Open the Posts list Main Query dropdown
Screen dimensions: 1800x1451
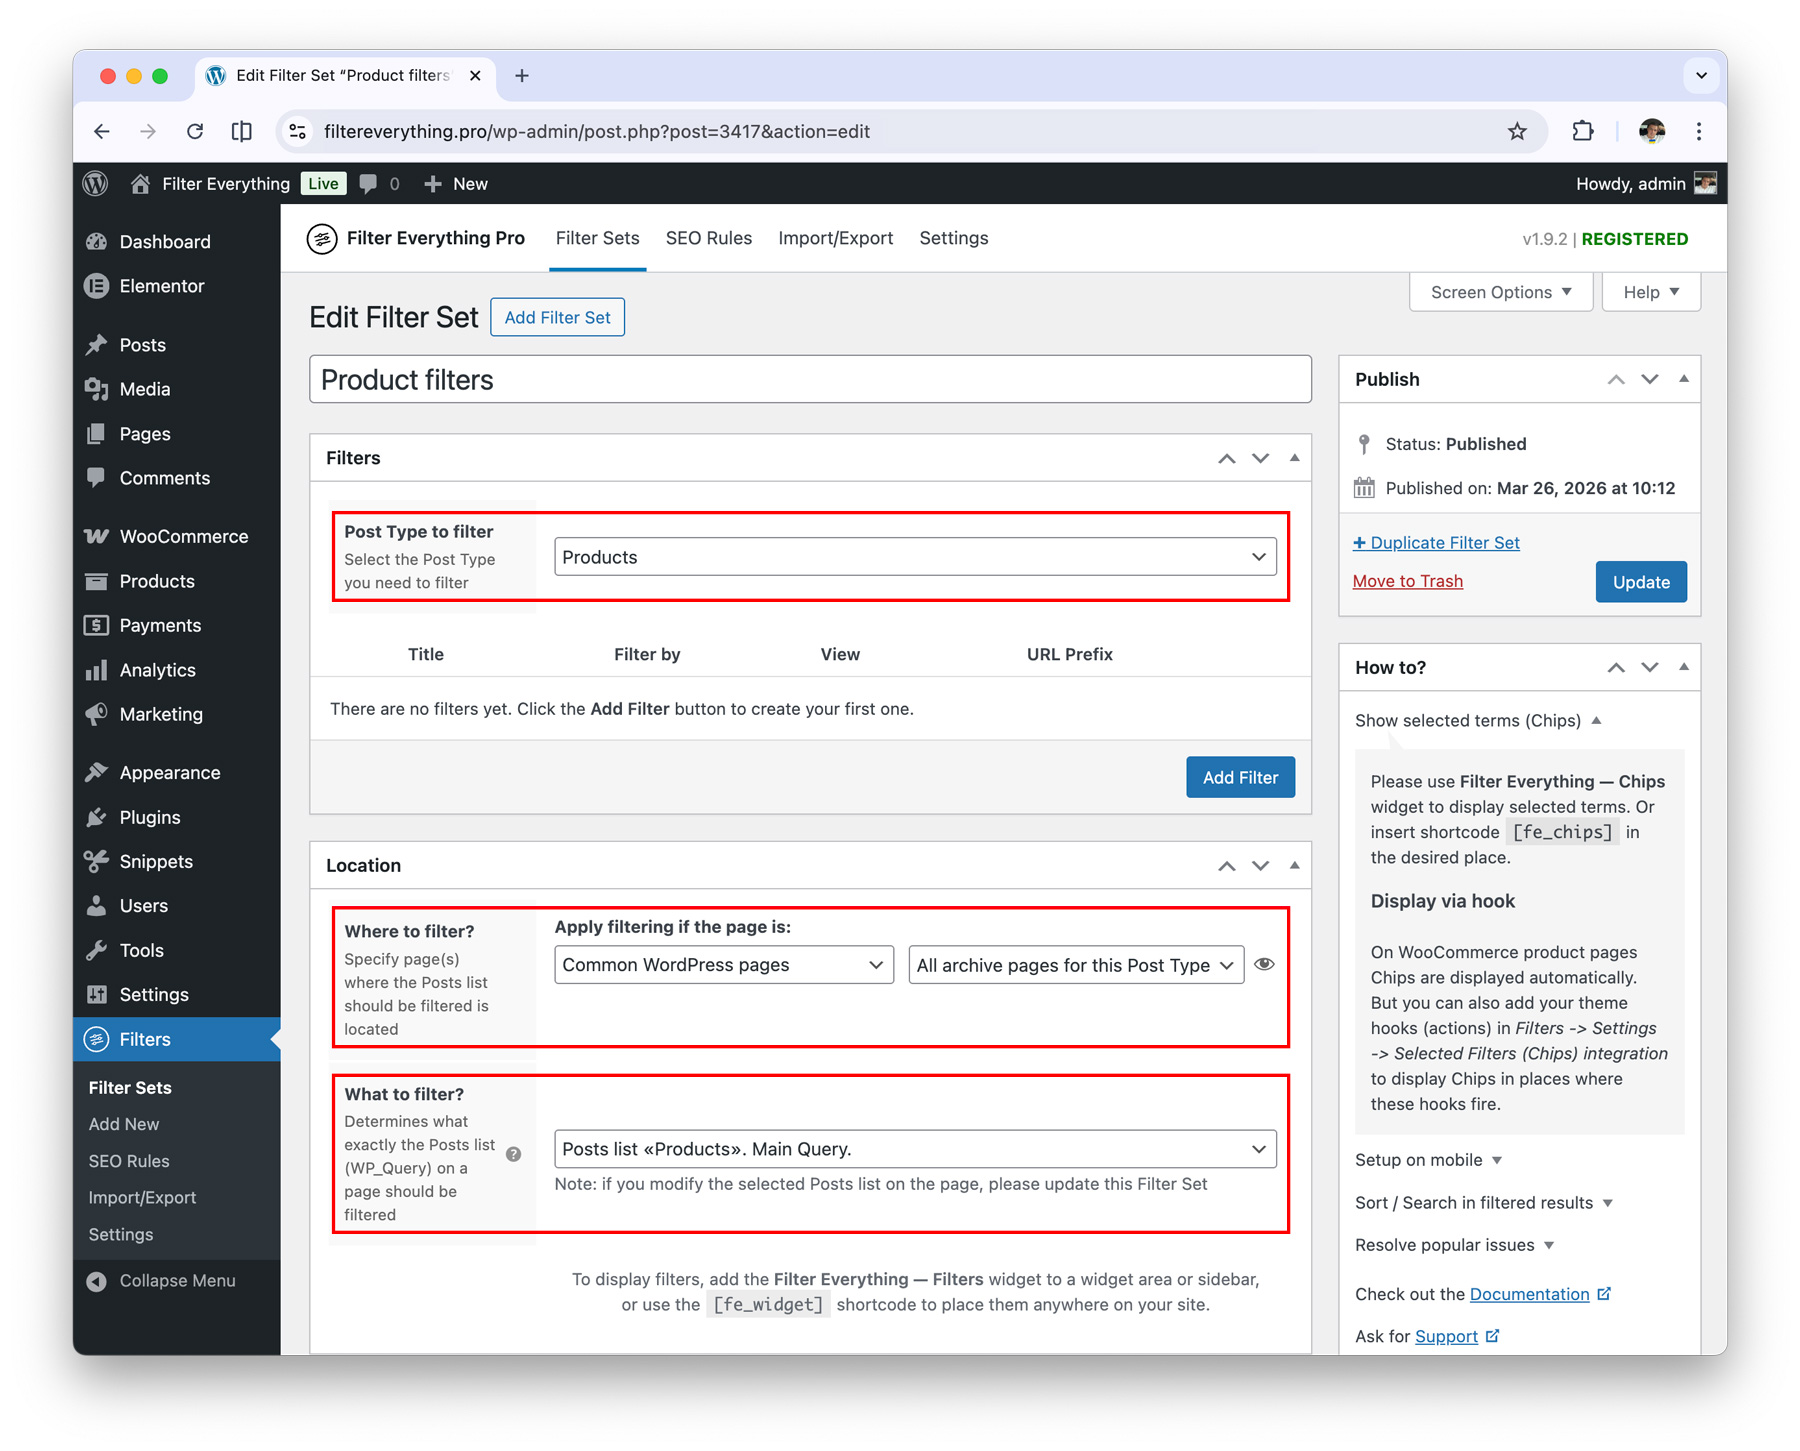[915, 1149]
